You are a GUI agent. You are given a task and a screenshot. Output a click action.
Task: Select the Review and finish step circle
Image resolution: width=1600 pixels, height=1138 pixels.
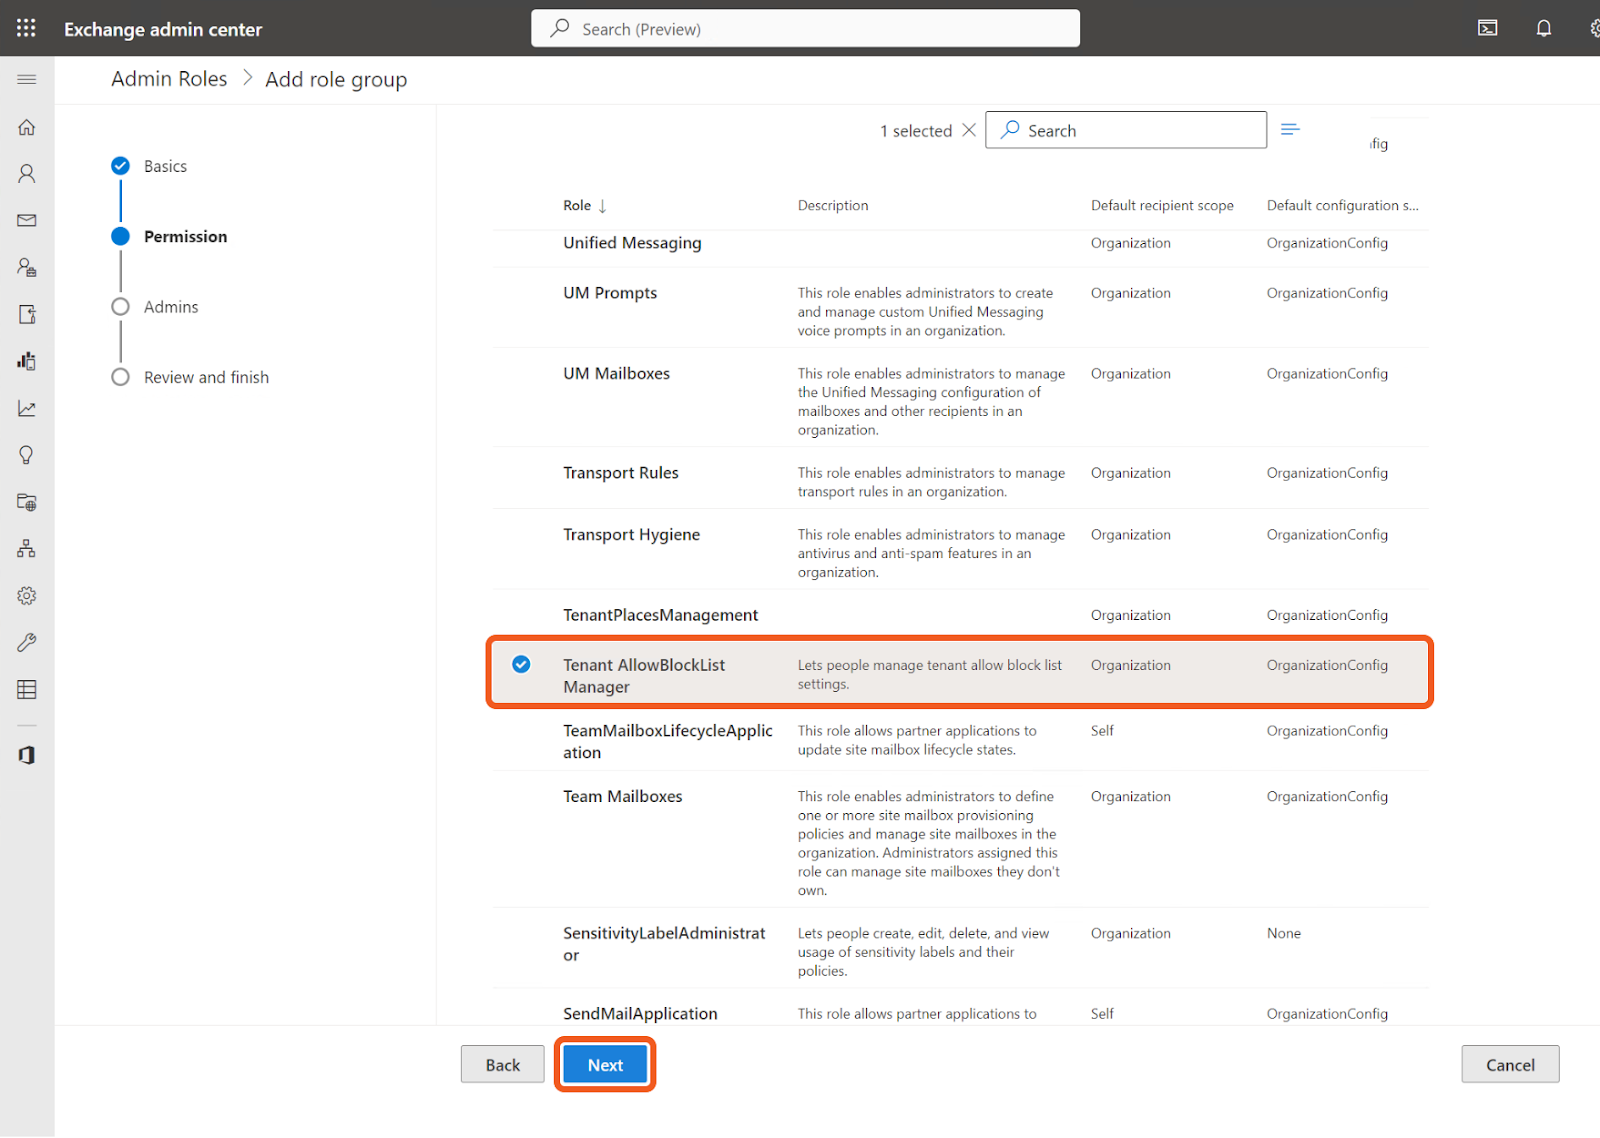pyautogui.click(x=120, y=377)
